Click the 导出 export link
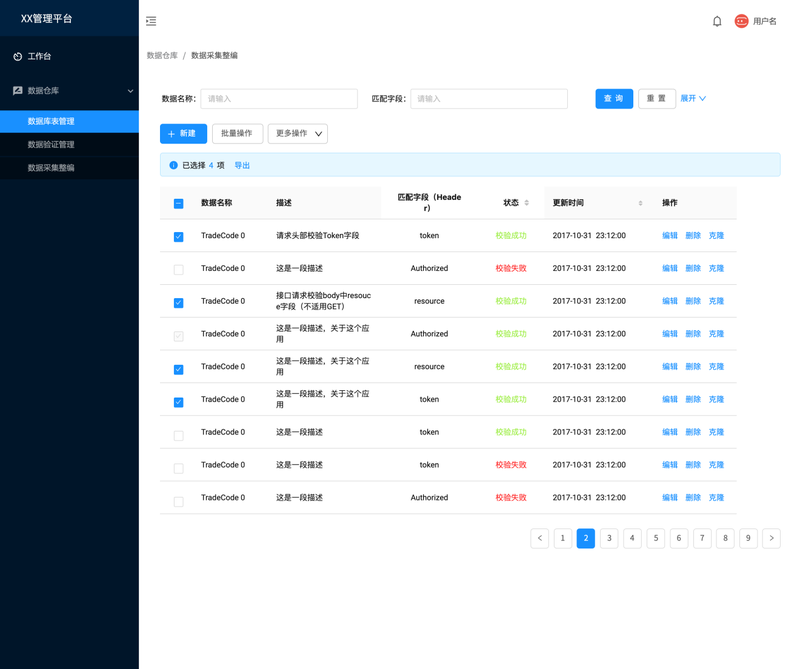The width and height of the screenshot is (800, 669). (x=242, y=166)
